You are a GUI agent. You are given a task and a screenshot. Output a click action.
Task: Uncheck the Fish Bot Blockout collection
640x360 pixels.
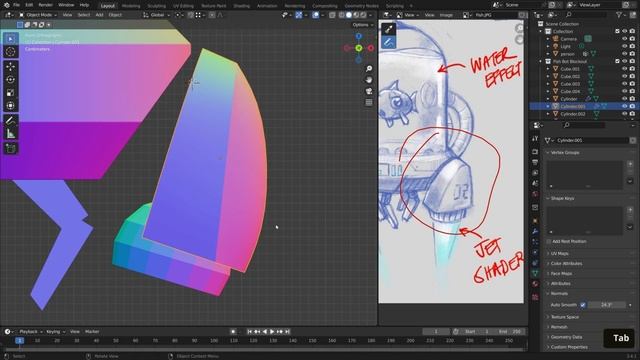click(617, 61)
